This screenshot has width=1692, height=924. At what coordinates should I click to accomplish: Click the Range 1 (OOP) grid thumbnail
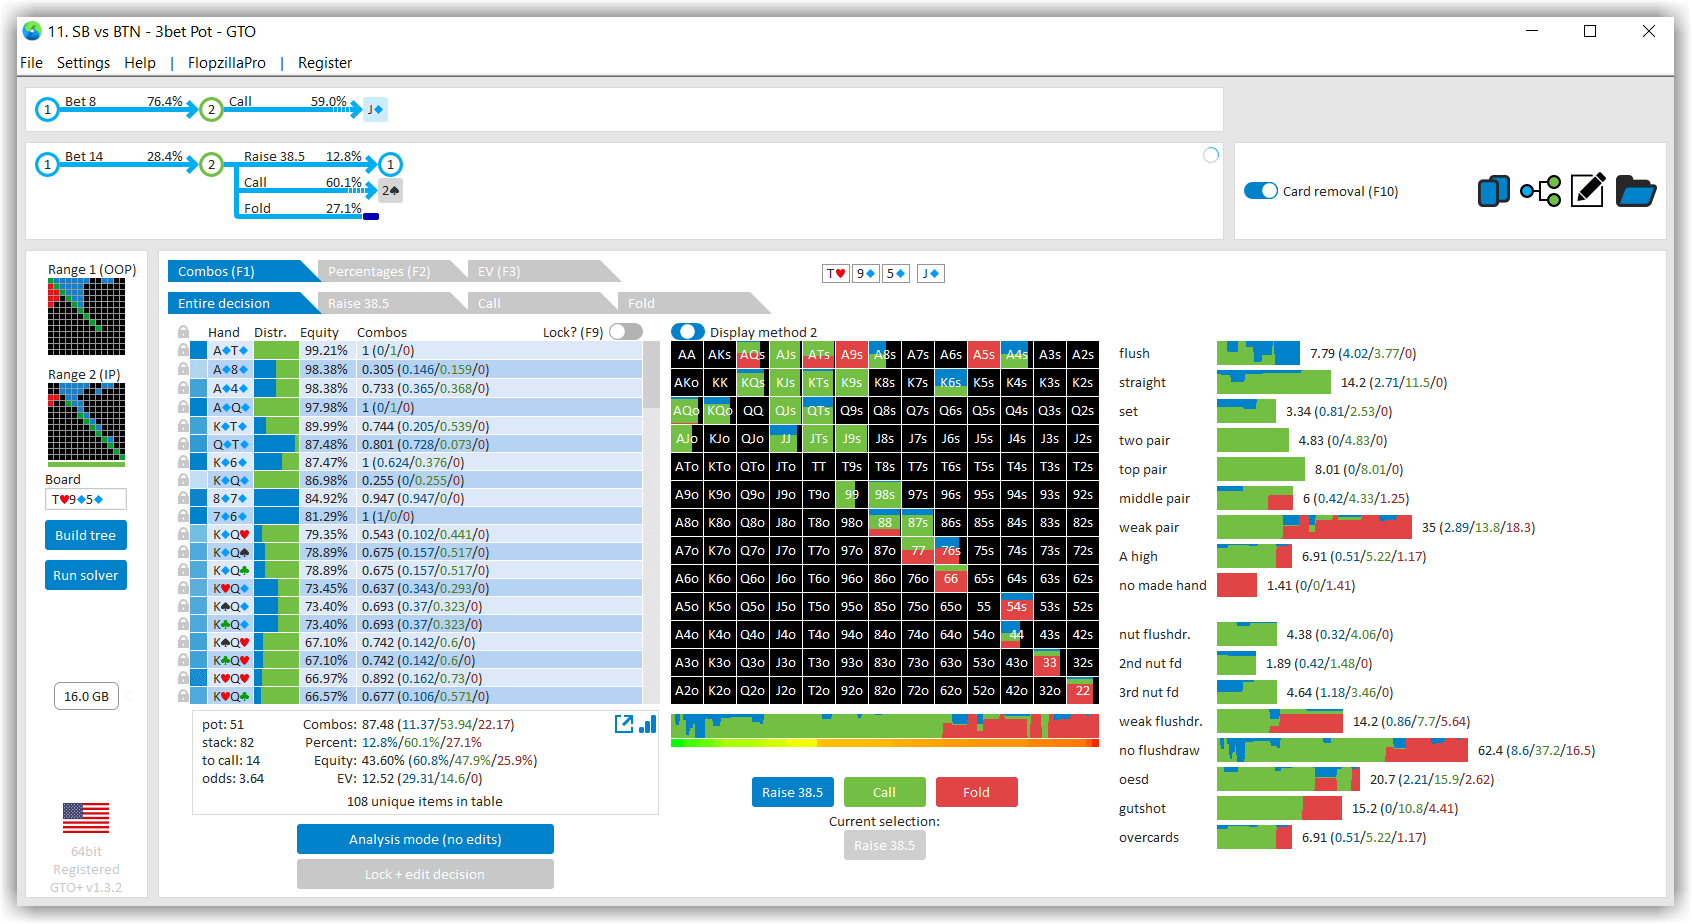(86, 316)
